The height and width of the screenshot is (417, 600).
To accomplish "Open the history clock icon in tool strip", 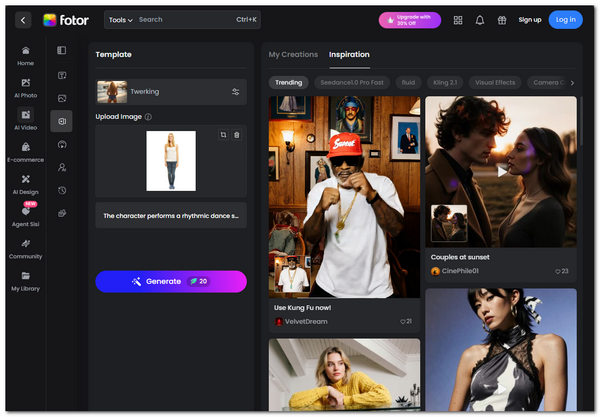I will tap(62, 190).
